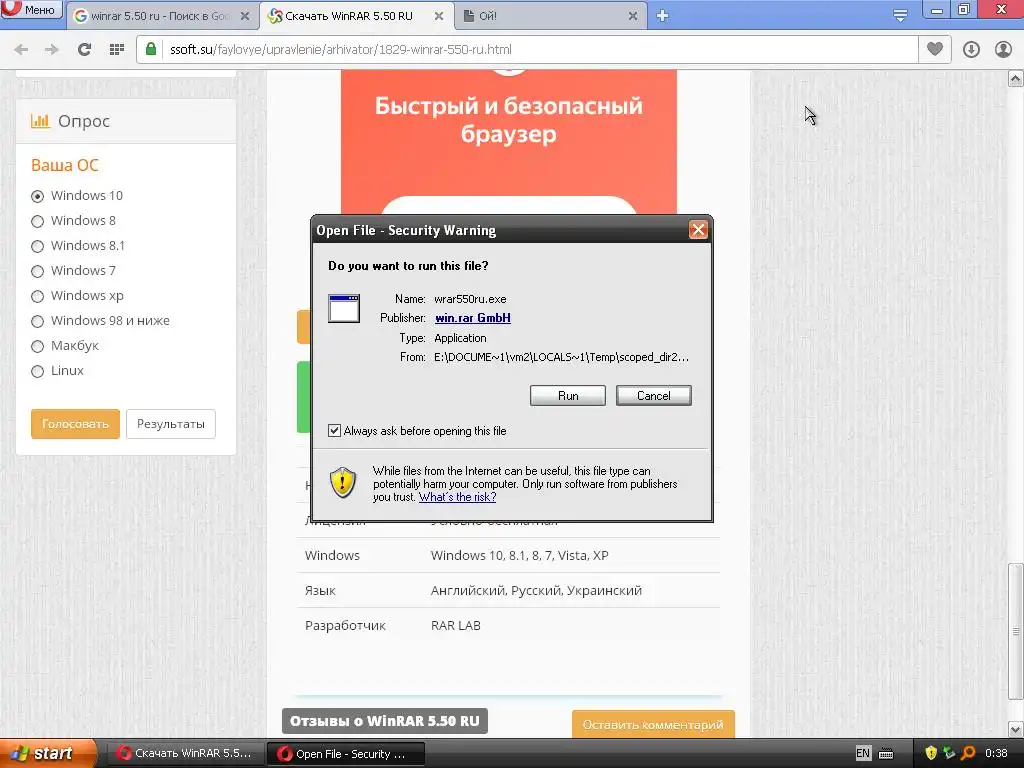This screenshot has height=768, width=1024.
Task: Open a new tab with plus icon
Action: pos(662,16)
